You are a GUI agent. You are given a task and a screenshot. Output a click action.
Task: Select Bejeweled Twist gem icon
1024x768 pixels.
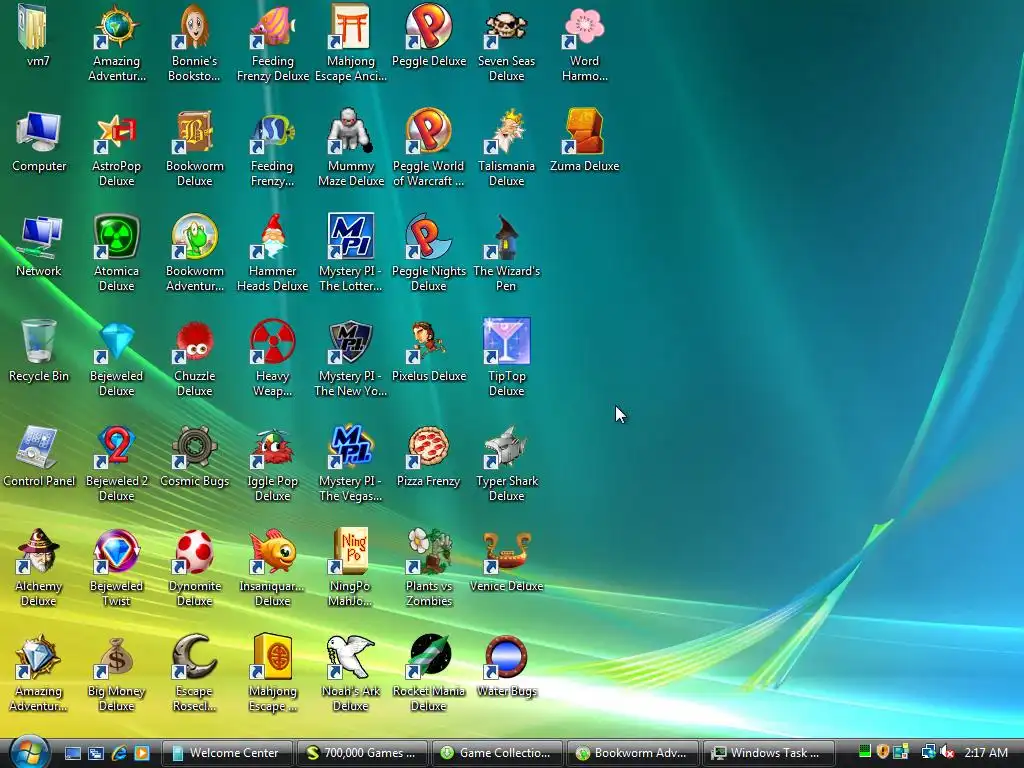[116, 552]
